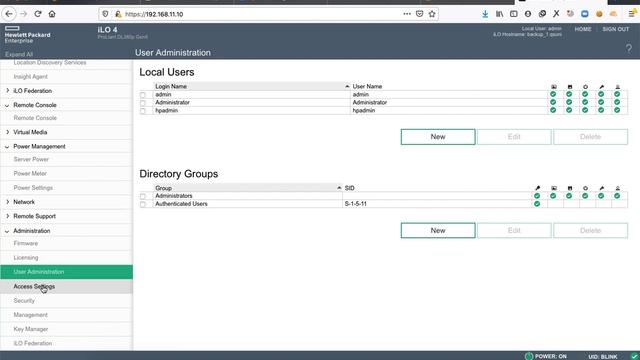Click the blue Zoom extension icon
Screen dimensions: 640x360
click(x=584, y=14)
